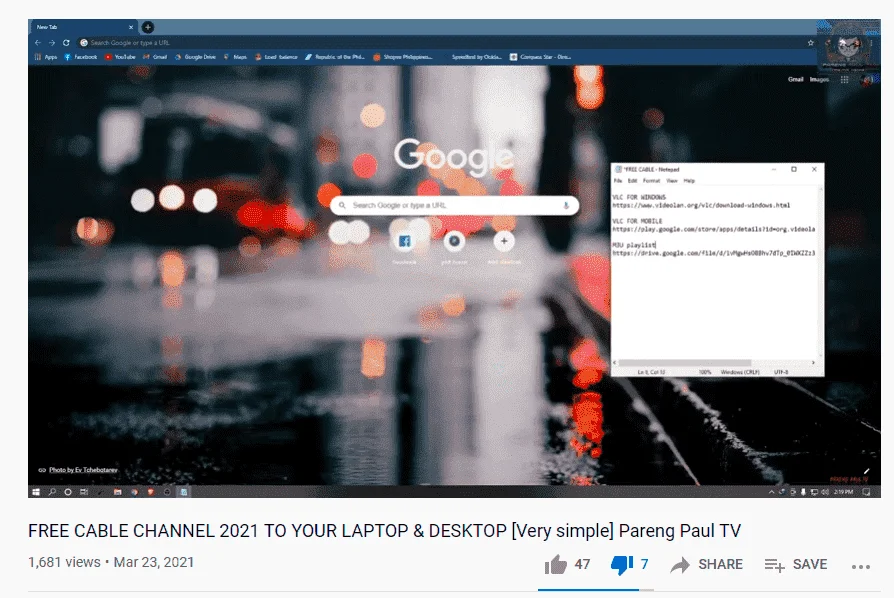This screenshot has width=894, height=598.
Task: Reload the page in Chrome
Action: tap(66, 43)
